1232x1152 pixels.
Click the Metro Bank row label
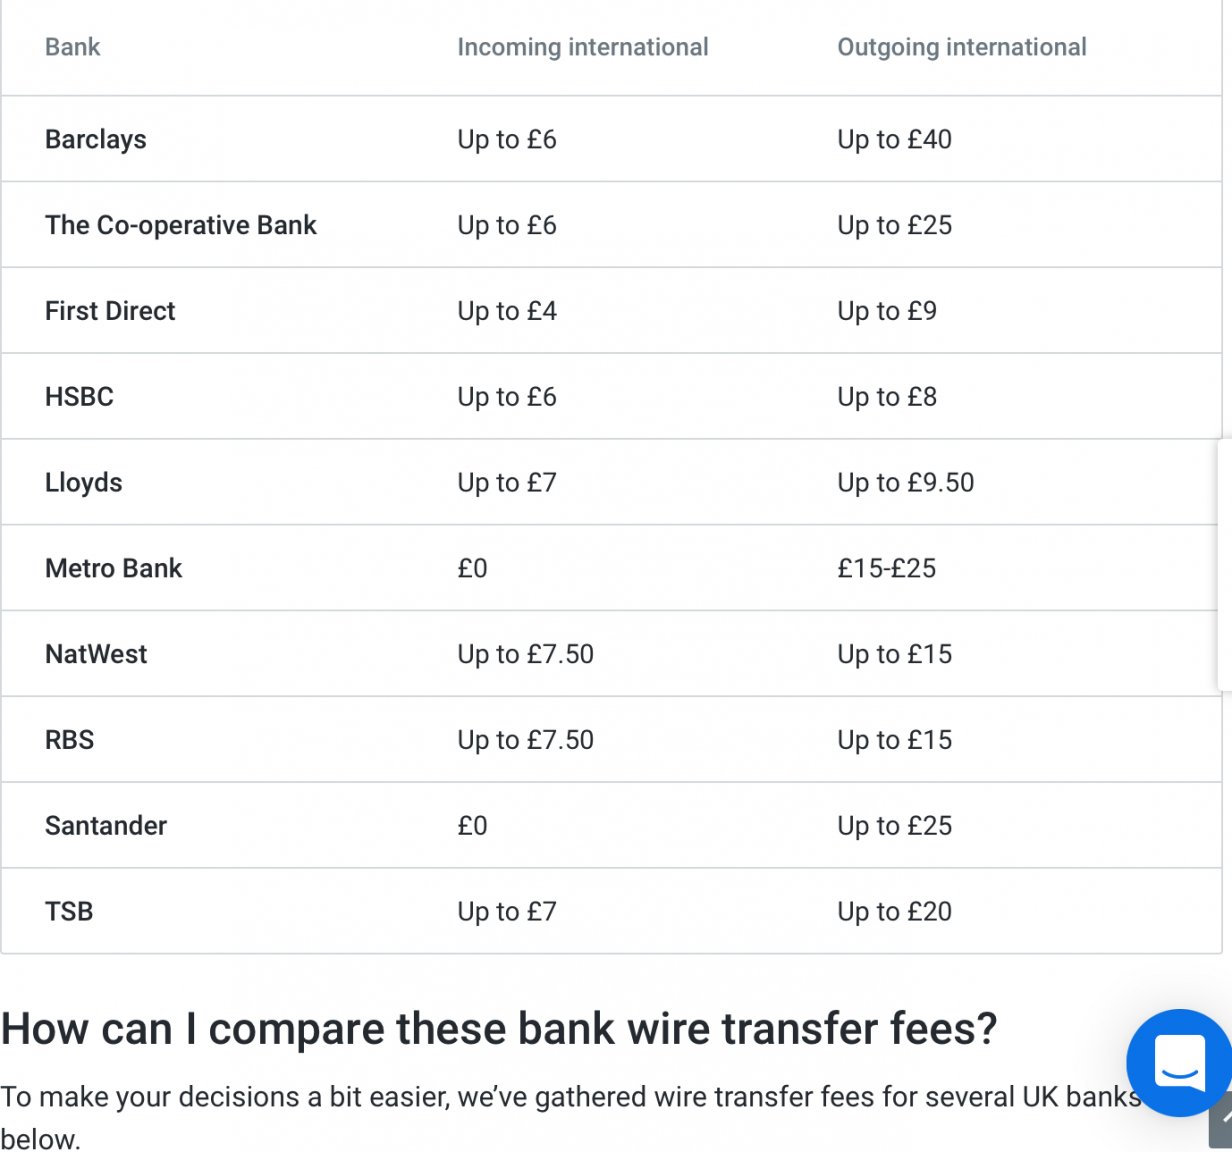[x=114, y=568]
